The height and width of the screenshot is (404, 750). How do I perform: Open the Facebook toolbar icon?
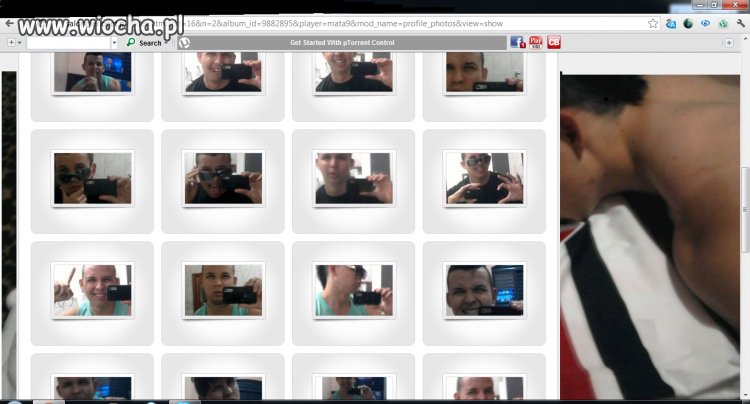tap(518, 42)
